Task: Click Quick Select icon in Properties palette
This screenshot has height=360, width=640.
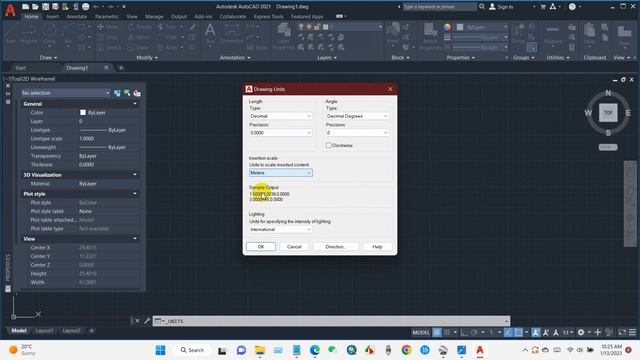Action: (x=137, y=93)
